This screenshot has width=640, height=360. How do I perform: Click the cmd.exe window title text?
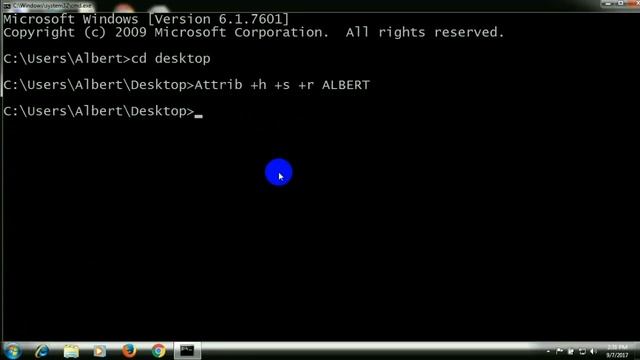pos(52,6)
